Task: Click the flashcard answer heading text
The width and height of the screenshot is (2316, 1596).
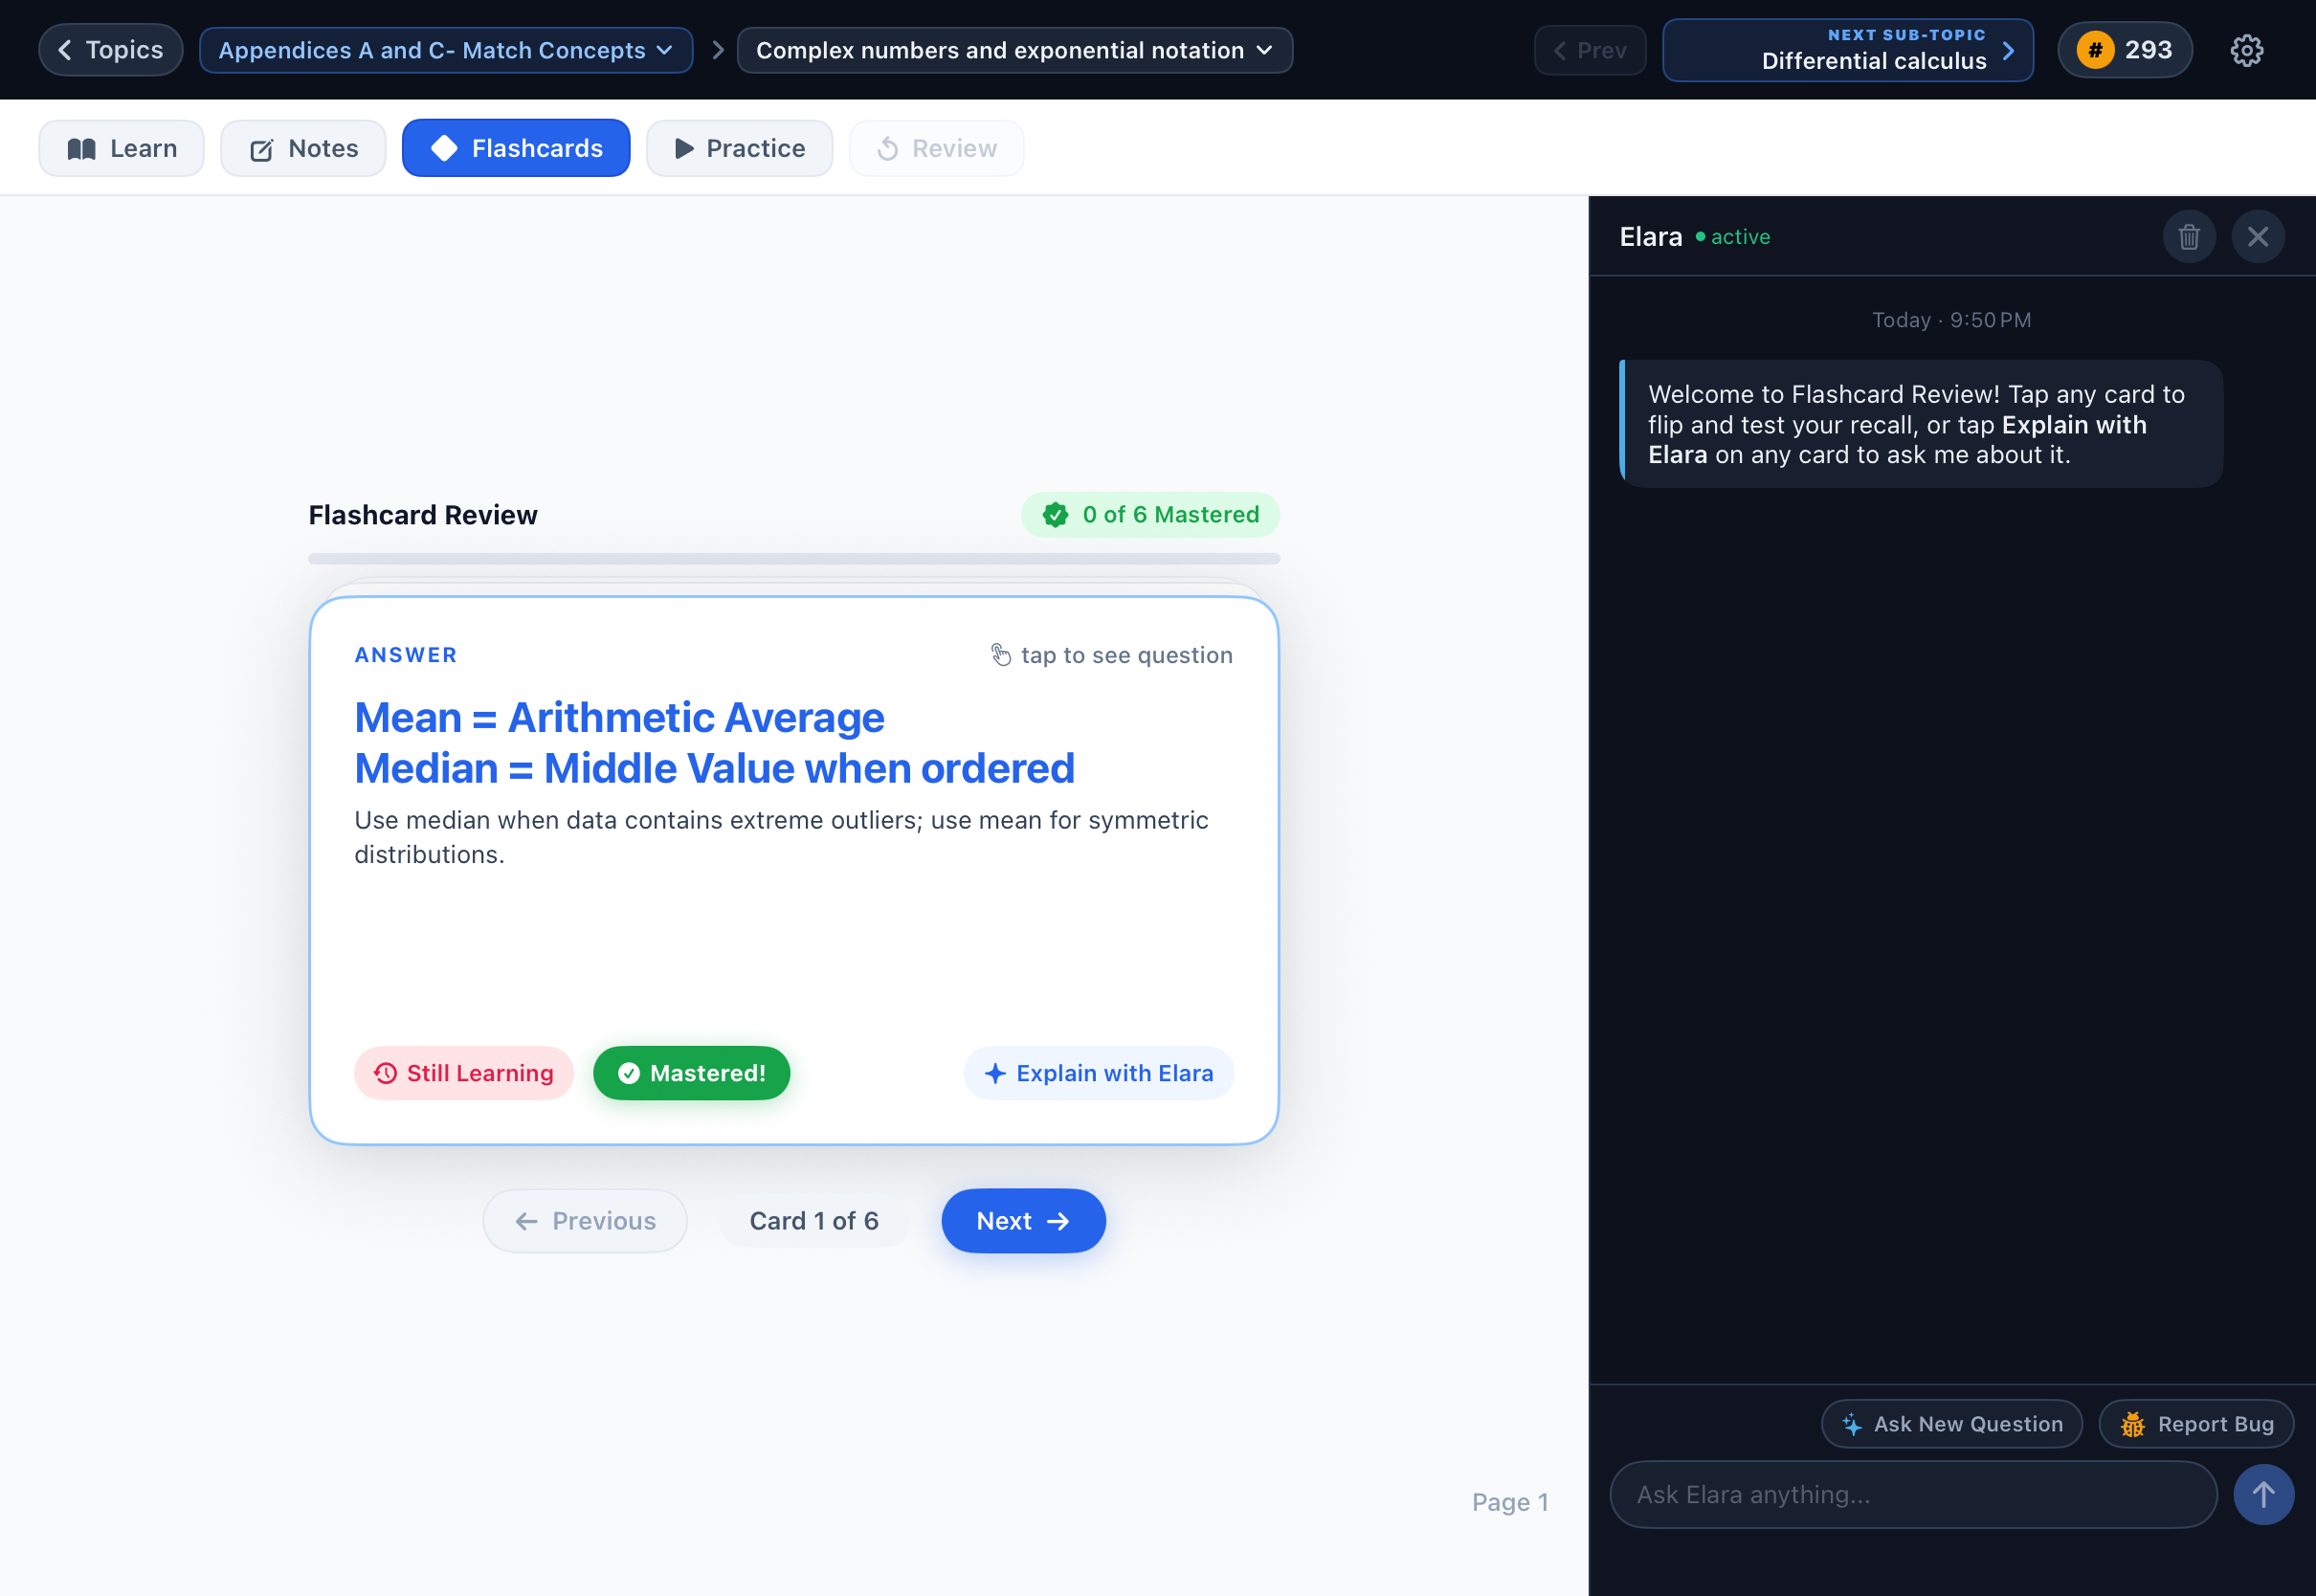Action: pos(714,743)
